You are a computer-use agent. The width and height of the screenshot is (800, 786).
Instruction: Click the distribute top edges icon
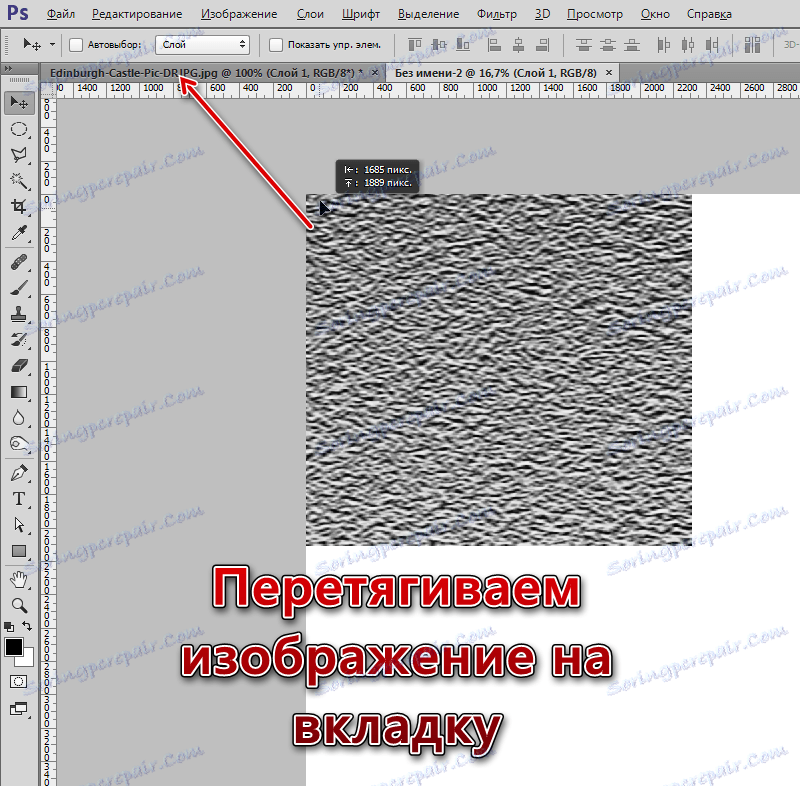point(584,45)
